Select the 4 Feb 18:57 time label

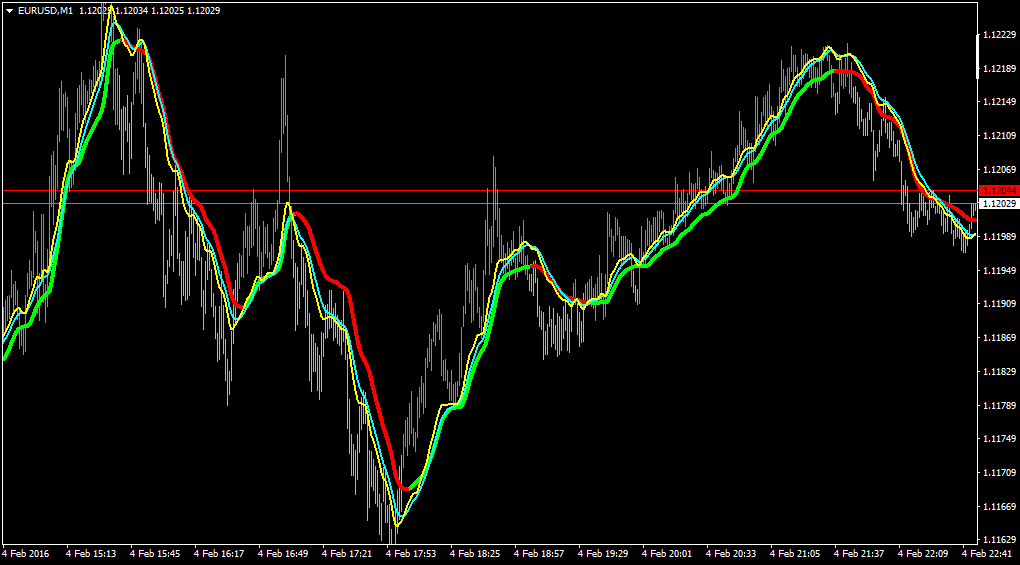539,553
